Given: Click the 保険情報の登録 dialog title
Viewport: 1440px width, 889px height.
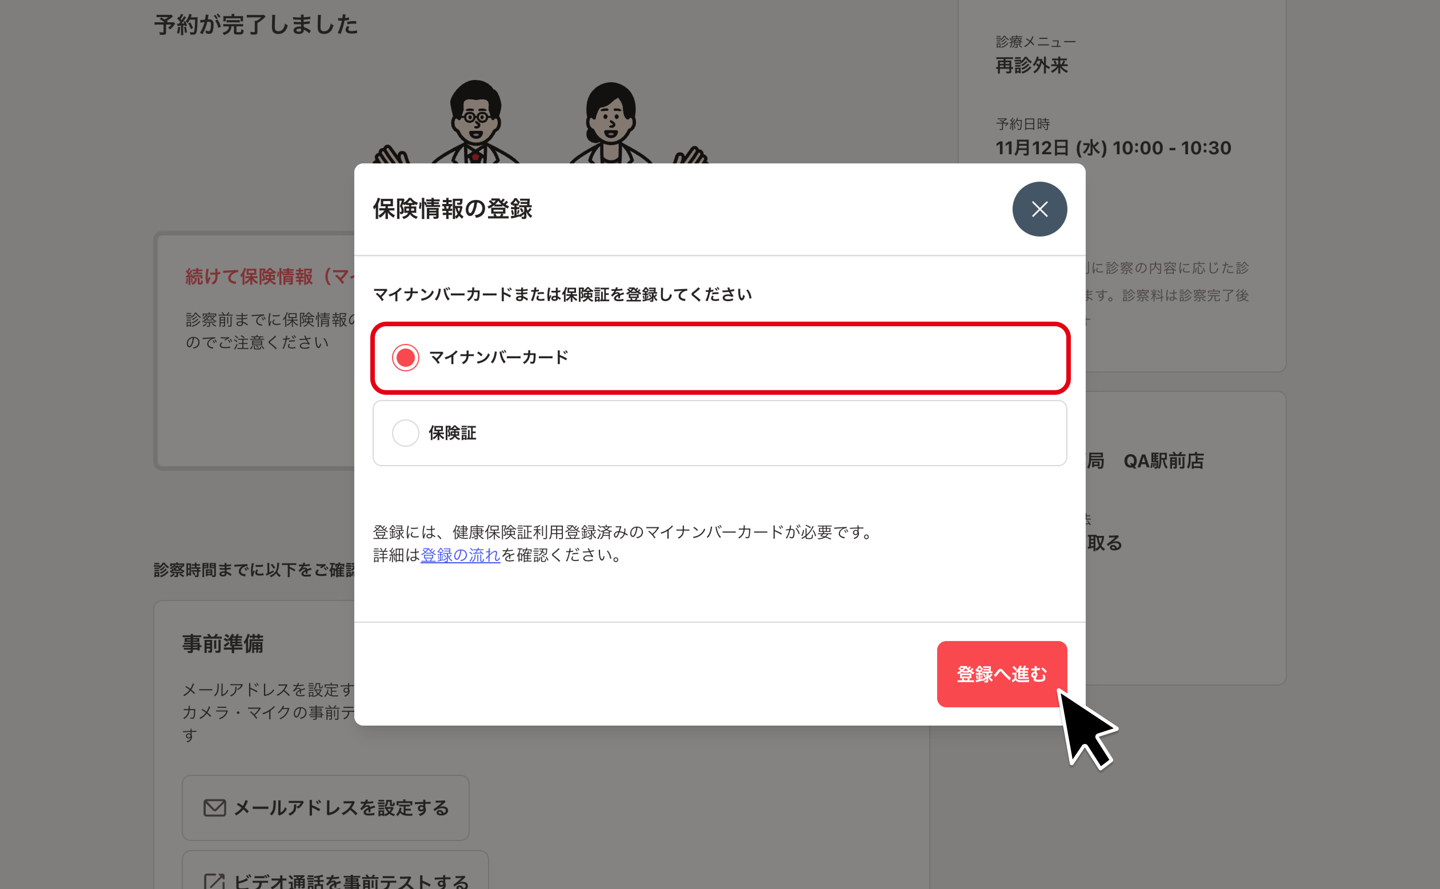Looking at the screenshot, I should click(x=452, y=209).
